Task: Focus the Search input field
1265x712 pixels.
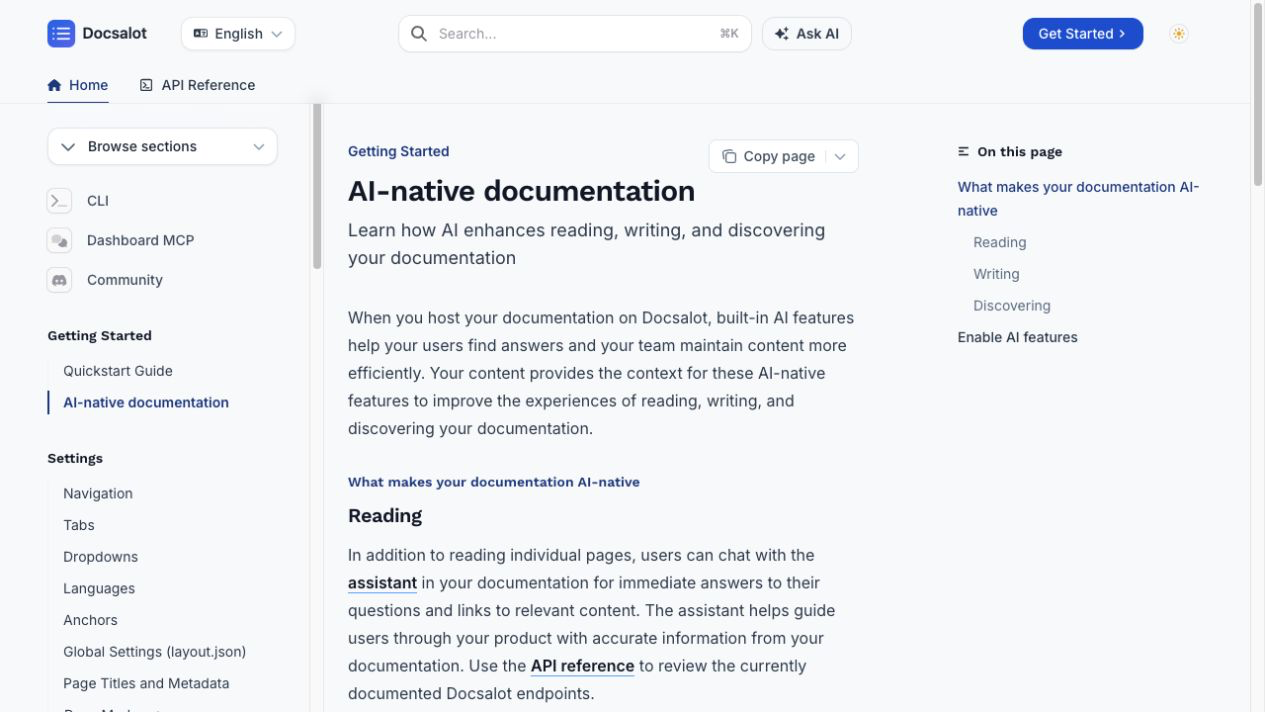Action: 575,33
